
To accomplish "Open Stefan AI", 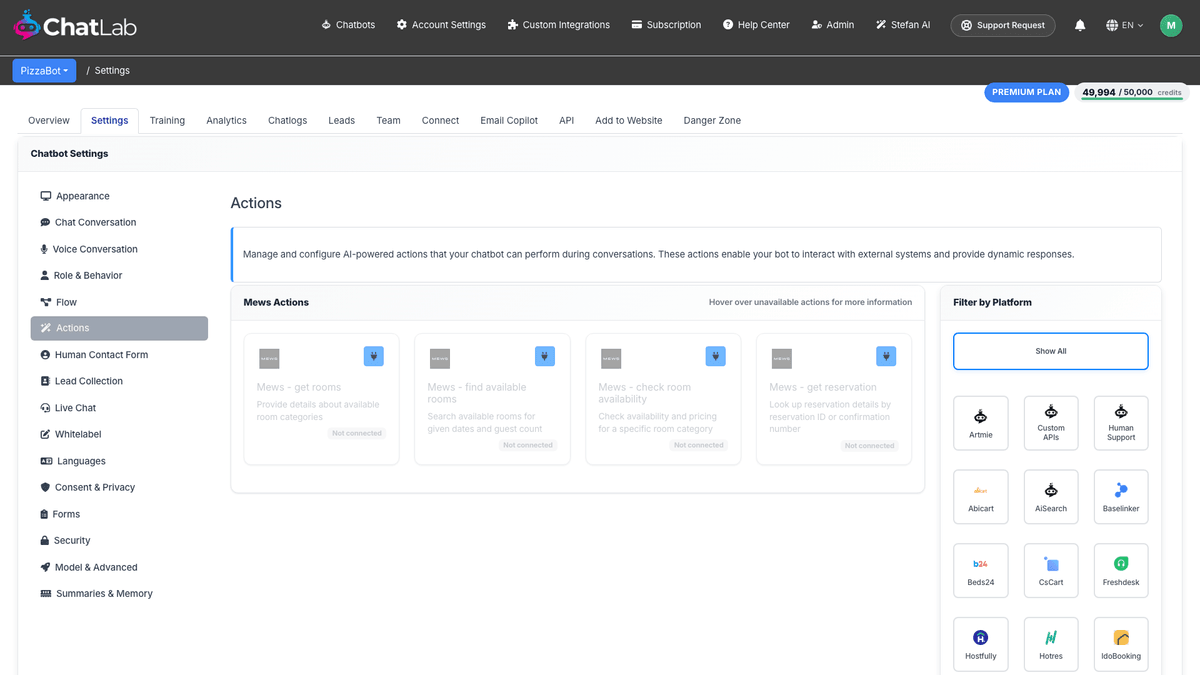I will click(x=903, y=25).
